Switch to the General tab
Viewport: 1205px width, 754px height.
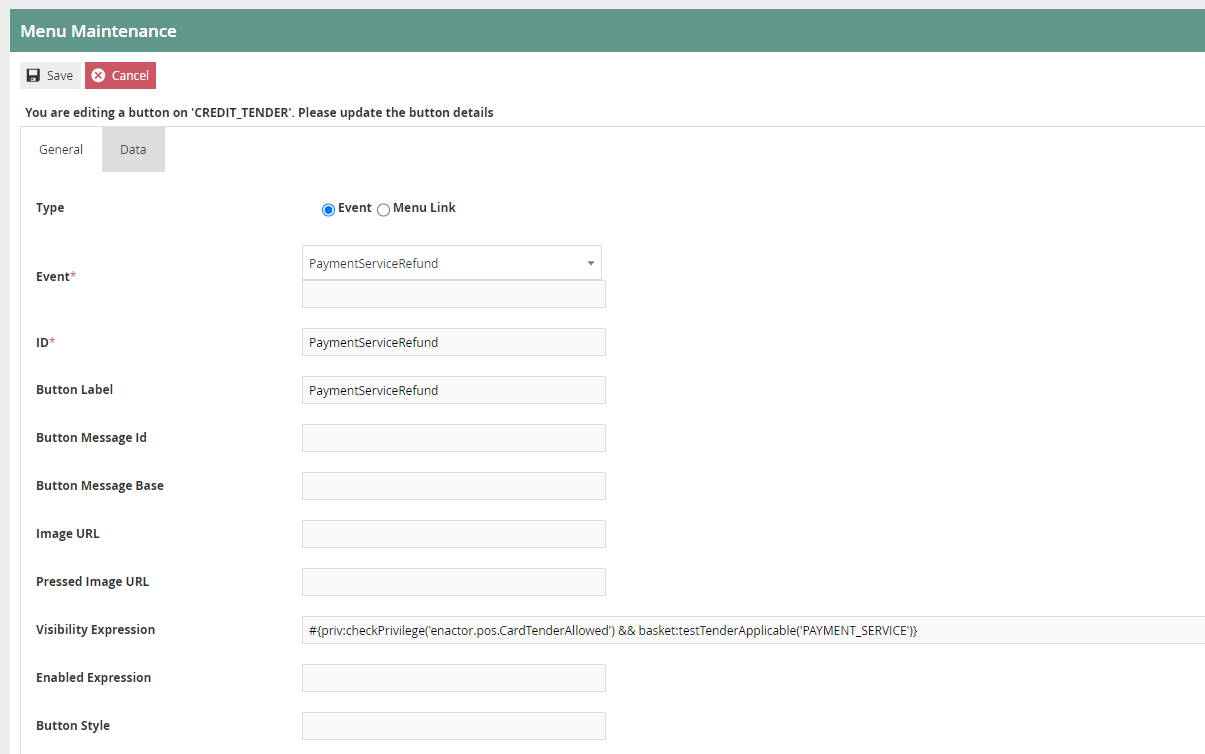(x=60, y=149)
